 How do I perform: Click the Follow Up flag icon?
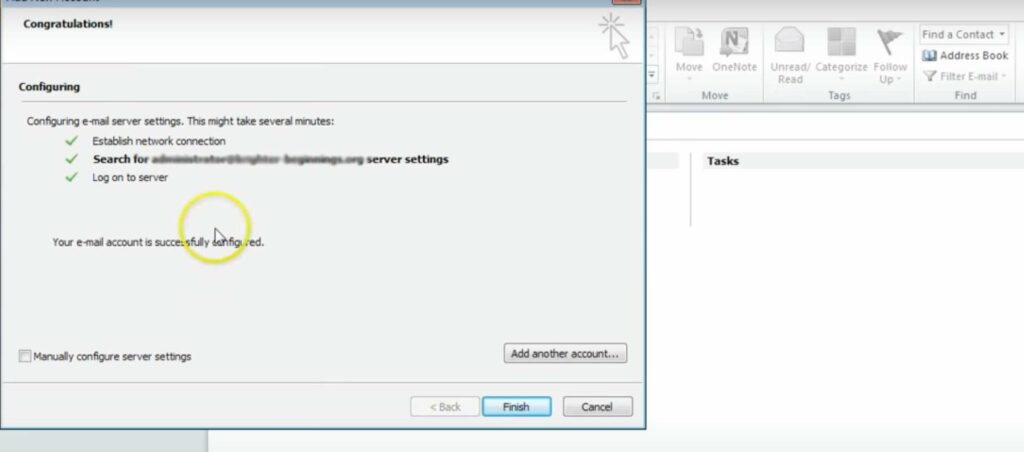pyautogui.click(x=889, y=42)
